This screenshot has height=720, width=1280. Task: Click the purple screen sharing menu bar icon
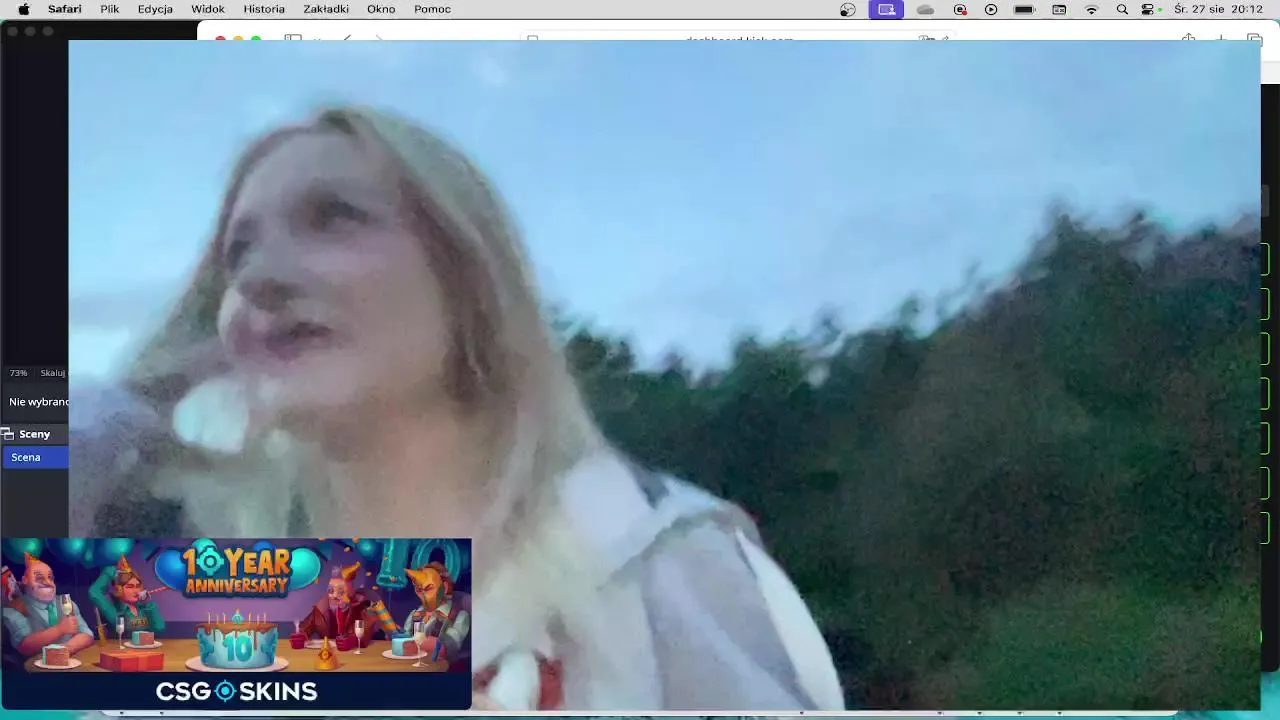click(887, 9)
